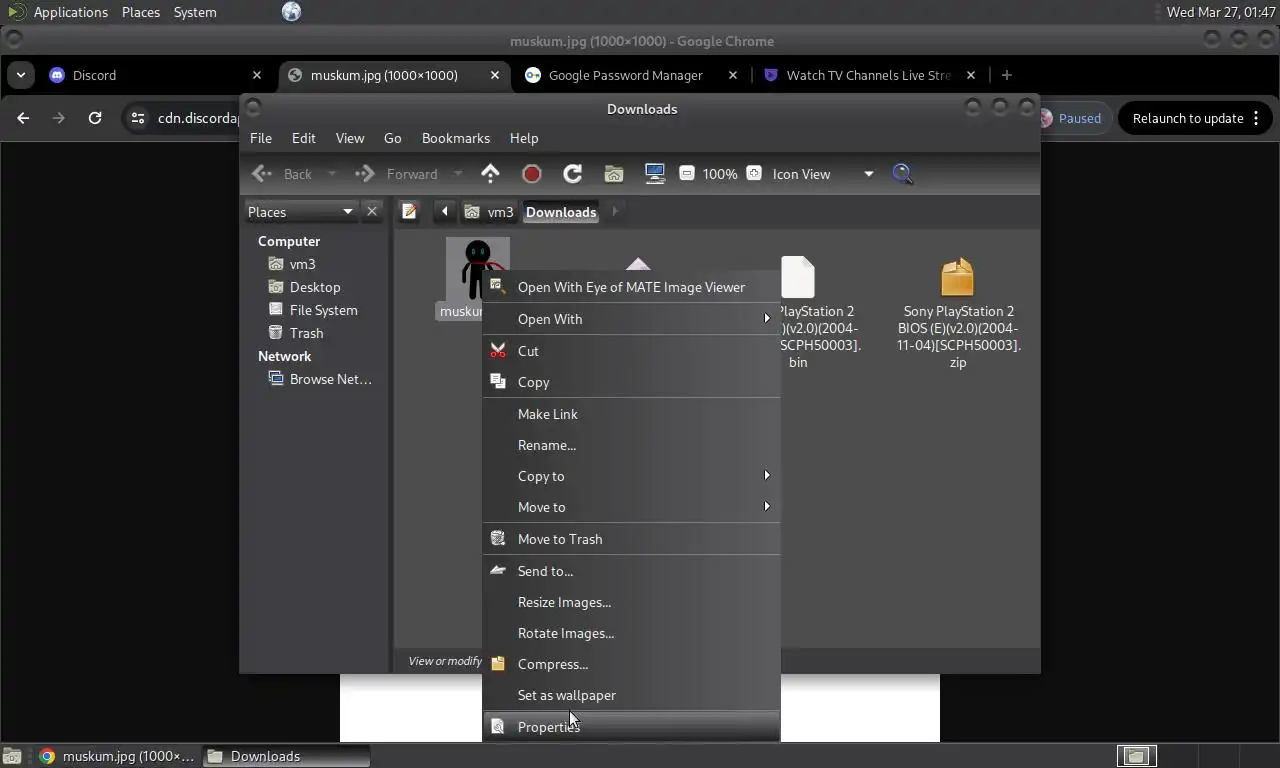Select the muskum image thumbnail
Viewport: 1280px width, 768px height.
tap(478, 268)
